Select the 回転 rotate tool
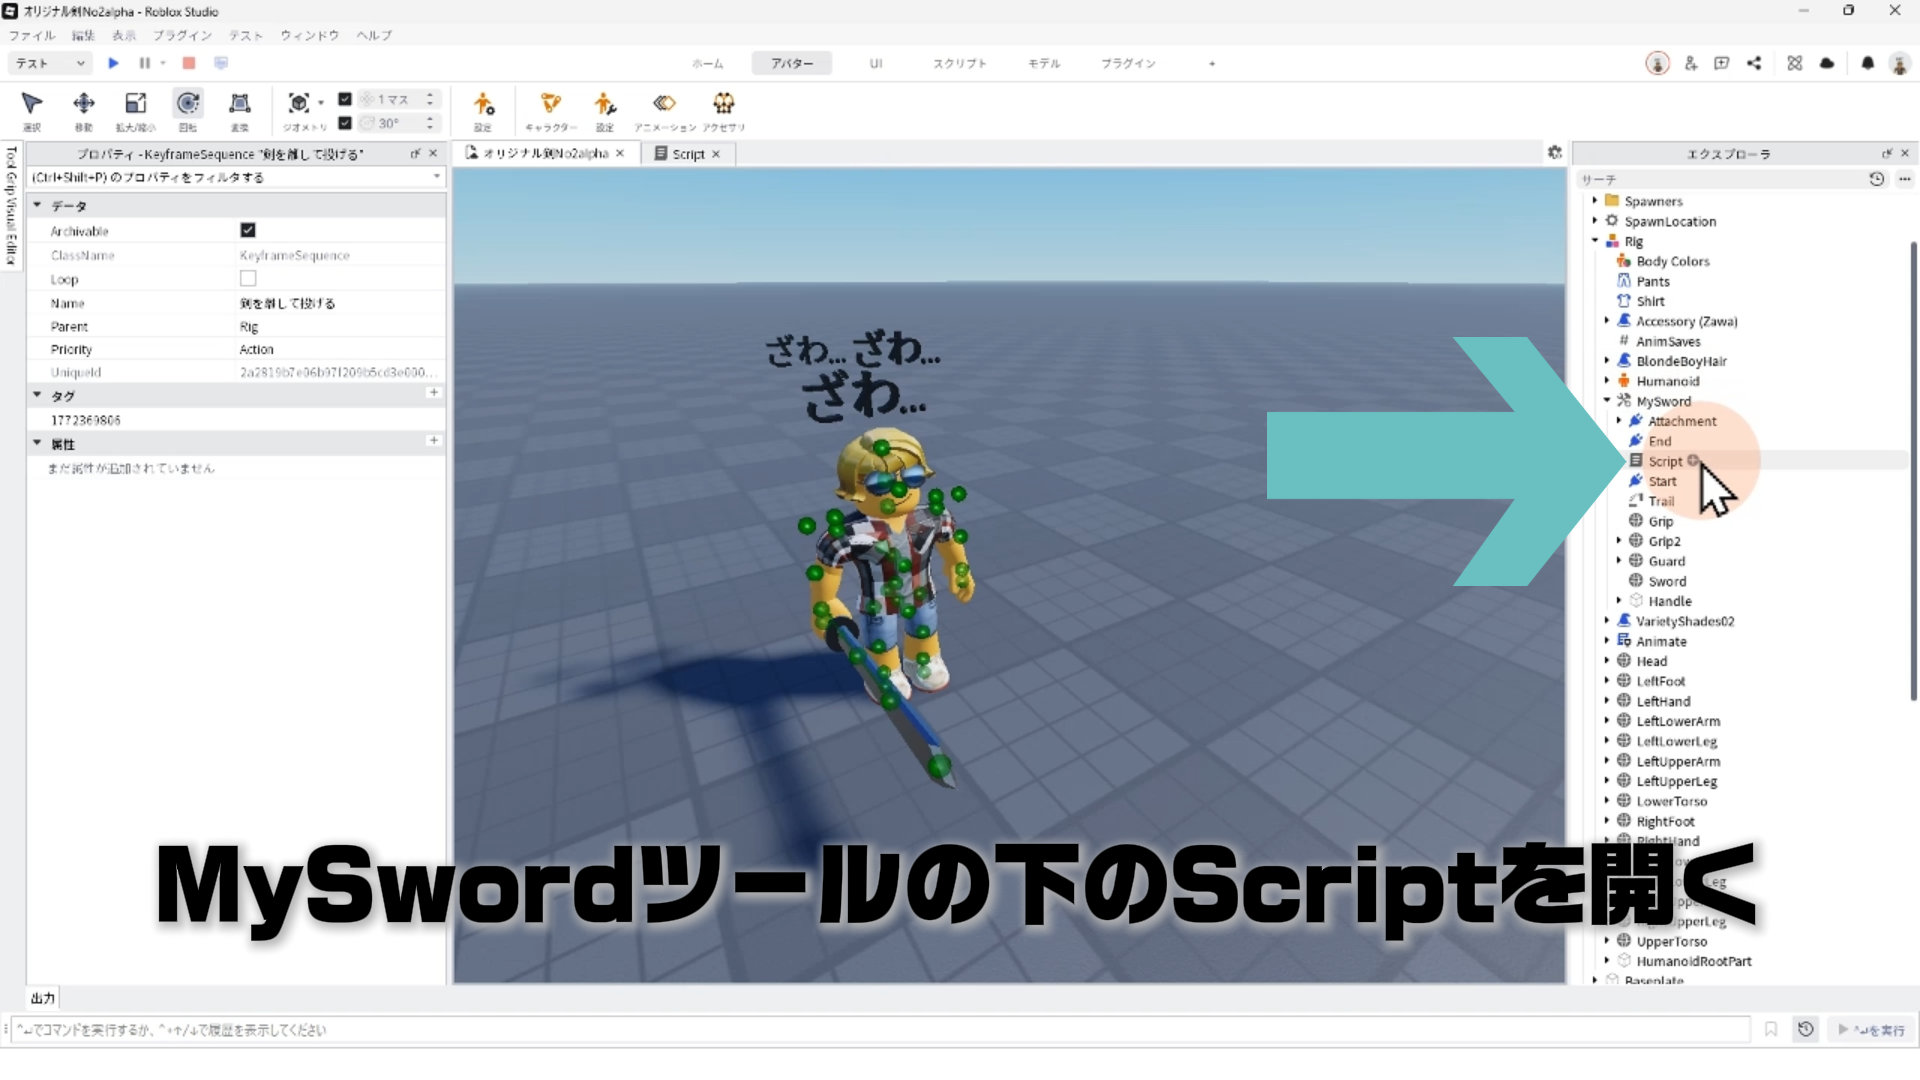The height and width of the screenshot is (1080, 1920). (188, 104)
